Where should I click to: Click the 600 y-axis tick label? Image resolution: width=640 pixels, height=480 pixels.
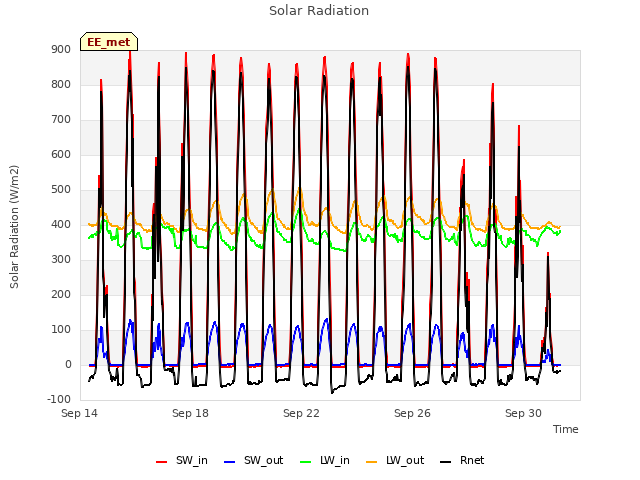[x=61, y=155]
